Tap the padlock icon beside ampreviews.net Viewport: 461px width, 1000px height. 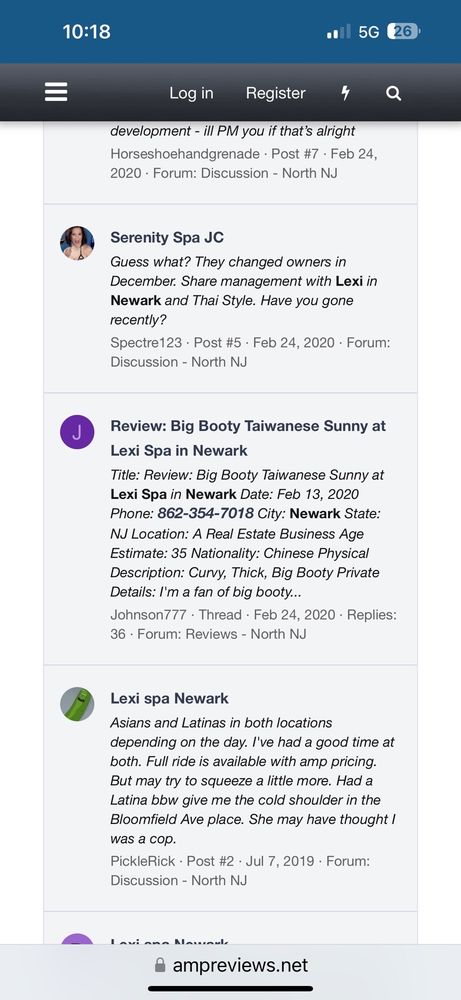[x=160, y=965]
